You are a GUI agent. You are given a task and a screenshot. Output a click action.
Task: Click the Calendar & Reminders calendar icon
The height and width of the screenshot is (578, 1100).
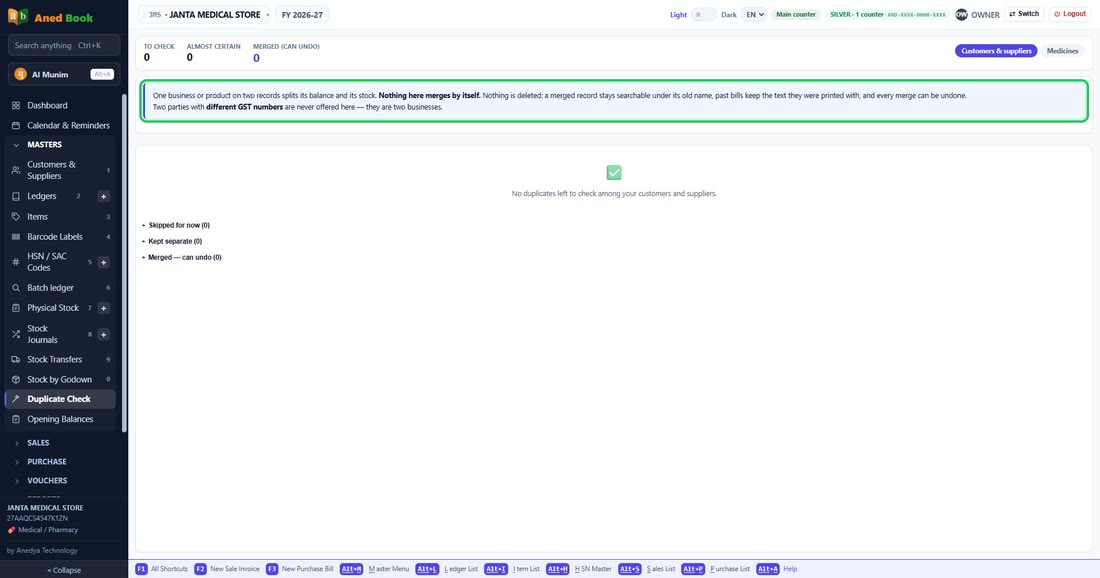16,126
